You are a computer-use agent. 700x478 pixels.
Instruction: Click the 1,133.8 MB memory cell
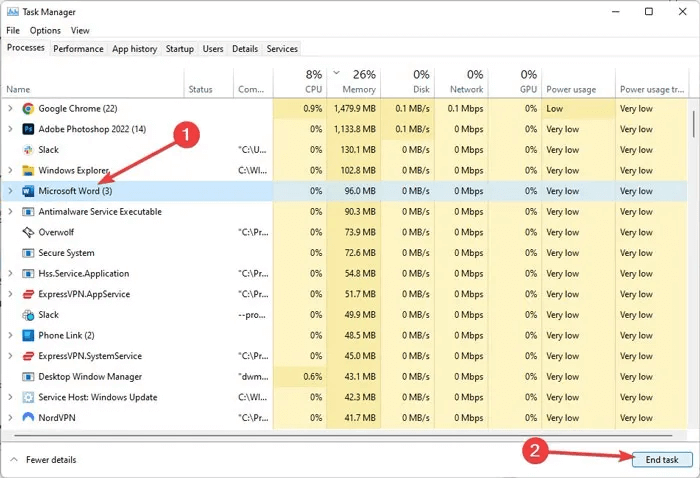tap(353, 129)
